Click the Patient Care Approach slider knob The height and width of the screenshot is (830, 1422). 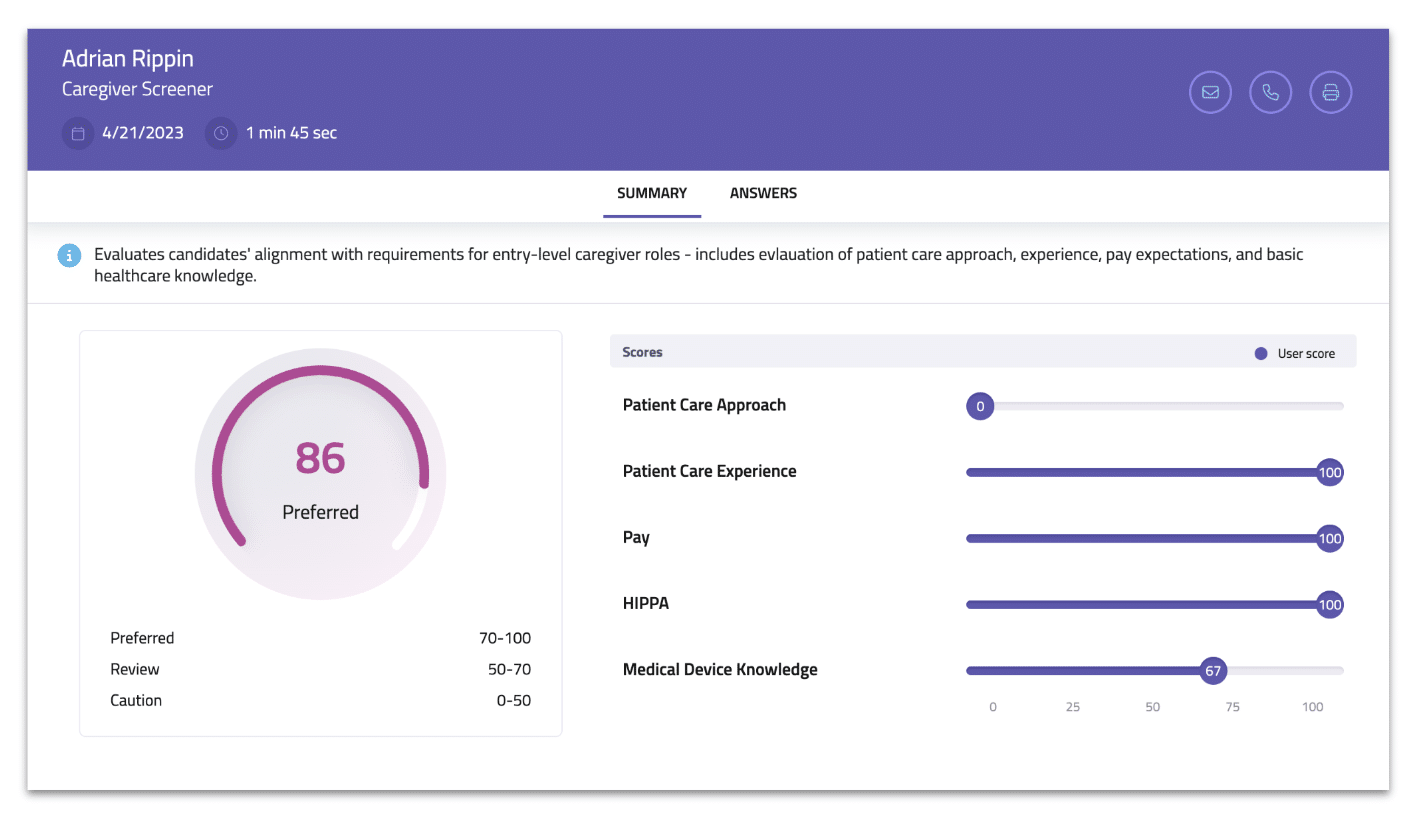tap(980, 406)
